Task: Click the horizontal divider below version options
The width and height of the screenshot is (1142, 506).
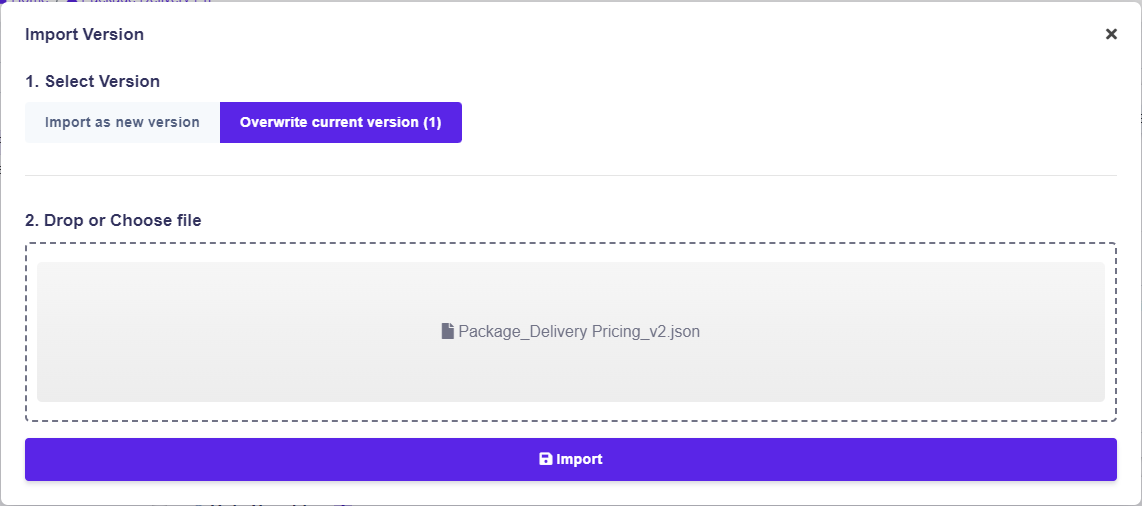Action: (570, 176)
